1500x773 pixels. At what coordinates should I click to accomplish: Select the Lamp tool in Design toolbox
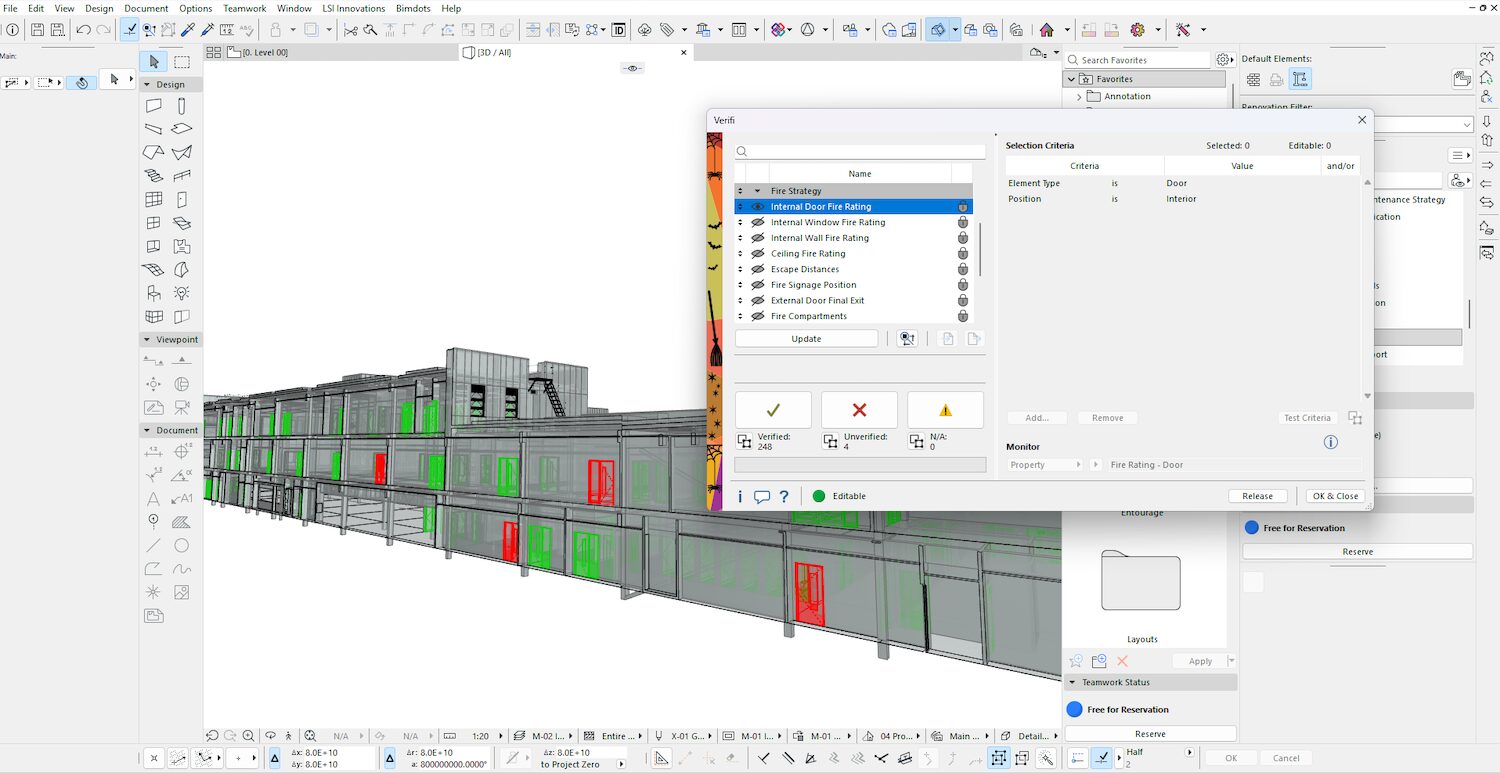(181, 293)
